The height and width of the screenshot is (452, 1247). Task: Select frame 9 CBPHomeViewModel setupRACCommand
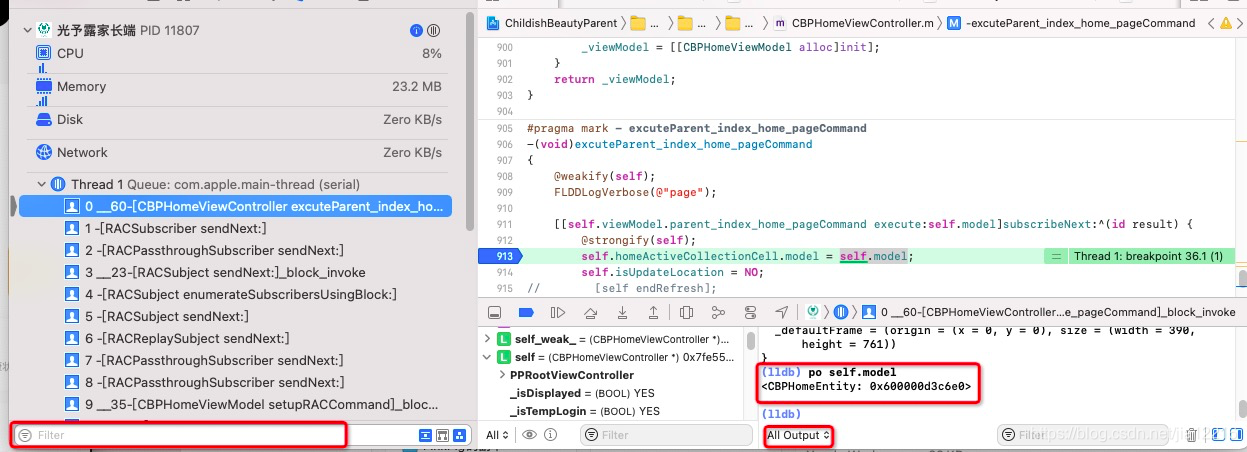(236, 405)
